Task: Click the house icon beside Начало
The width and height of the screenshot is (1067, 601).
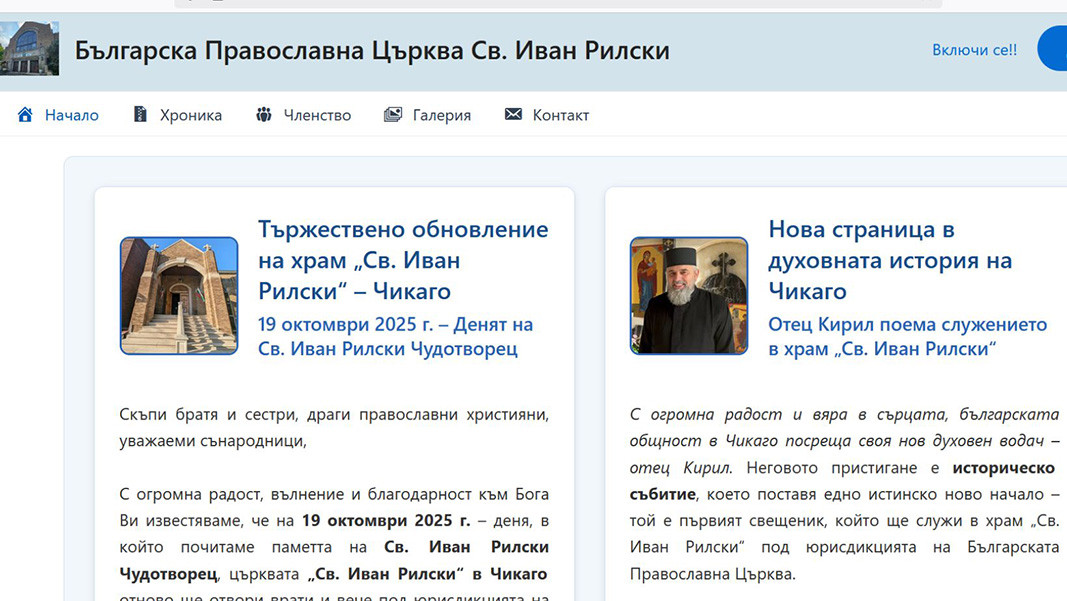Action: tap(25, 115)
